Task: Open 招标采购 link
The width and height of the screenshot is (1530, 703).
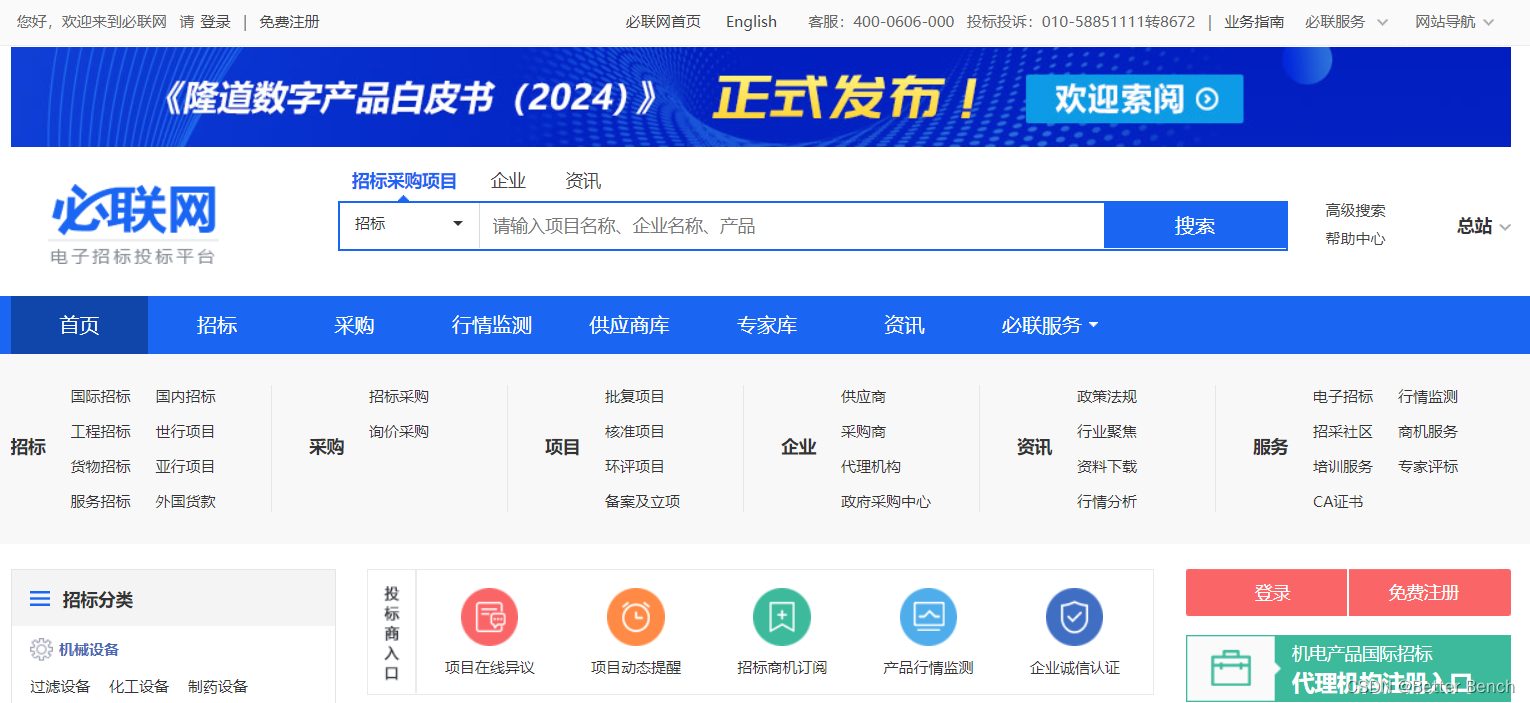Action: coord(398,397)
